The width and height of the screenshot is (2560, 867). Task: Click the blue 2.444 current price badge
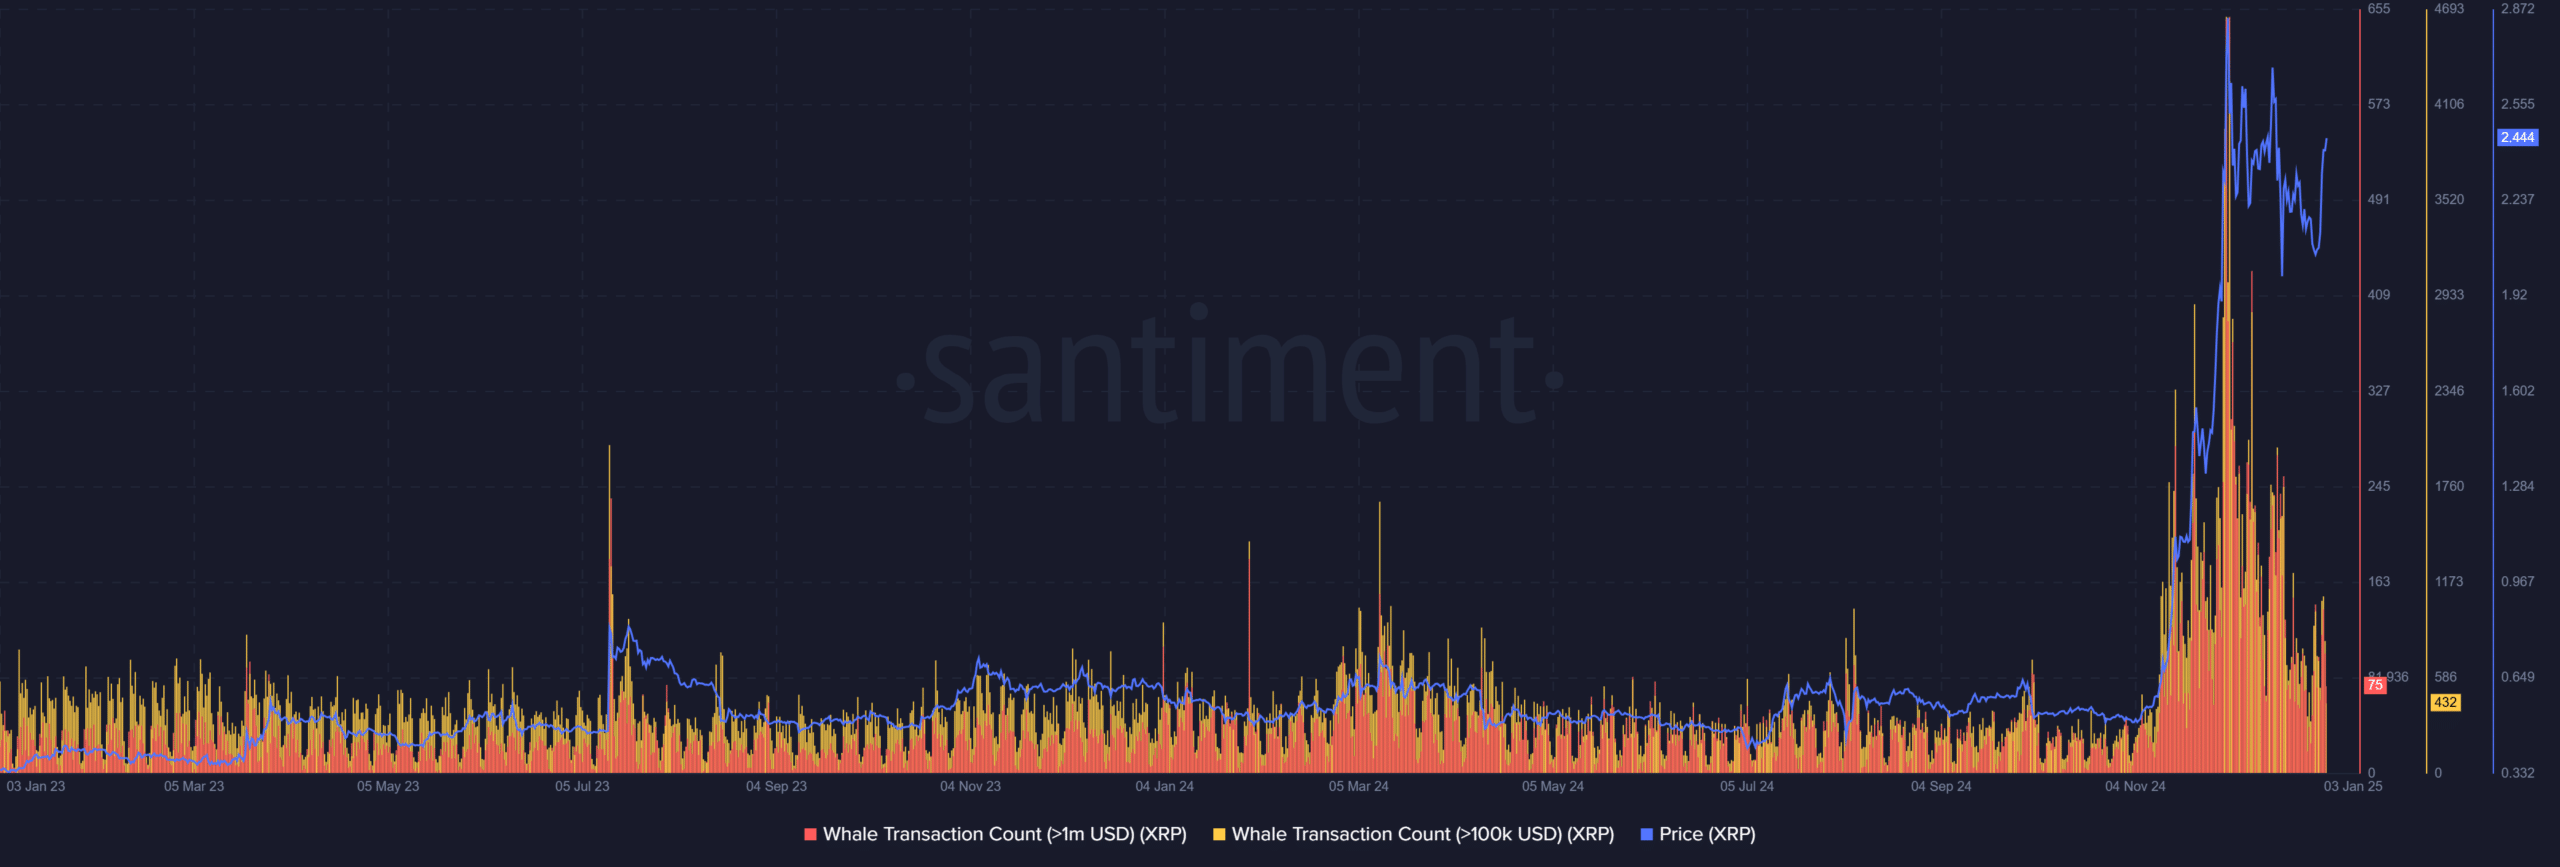2517,138
